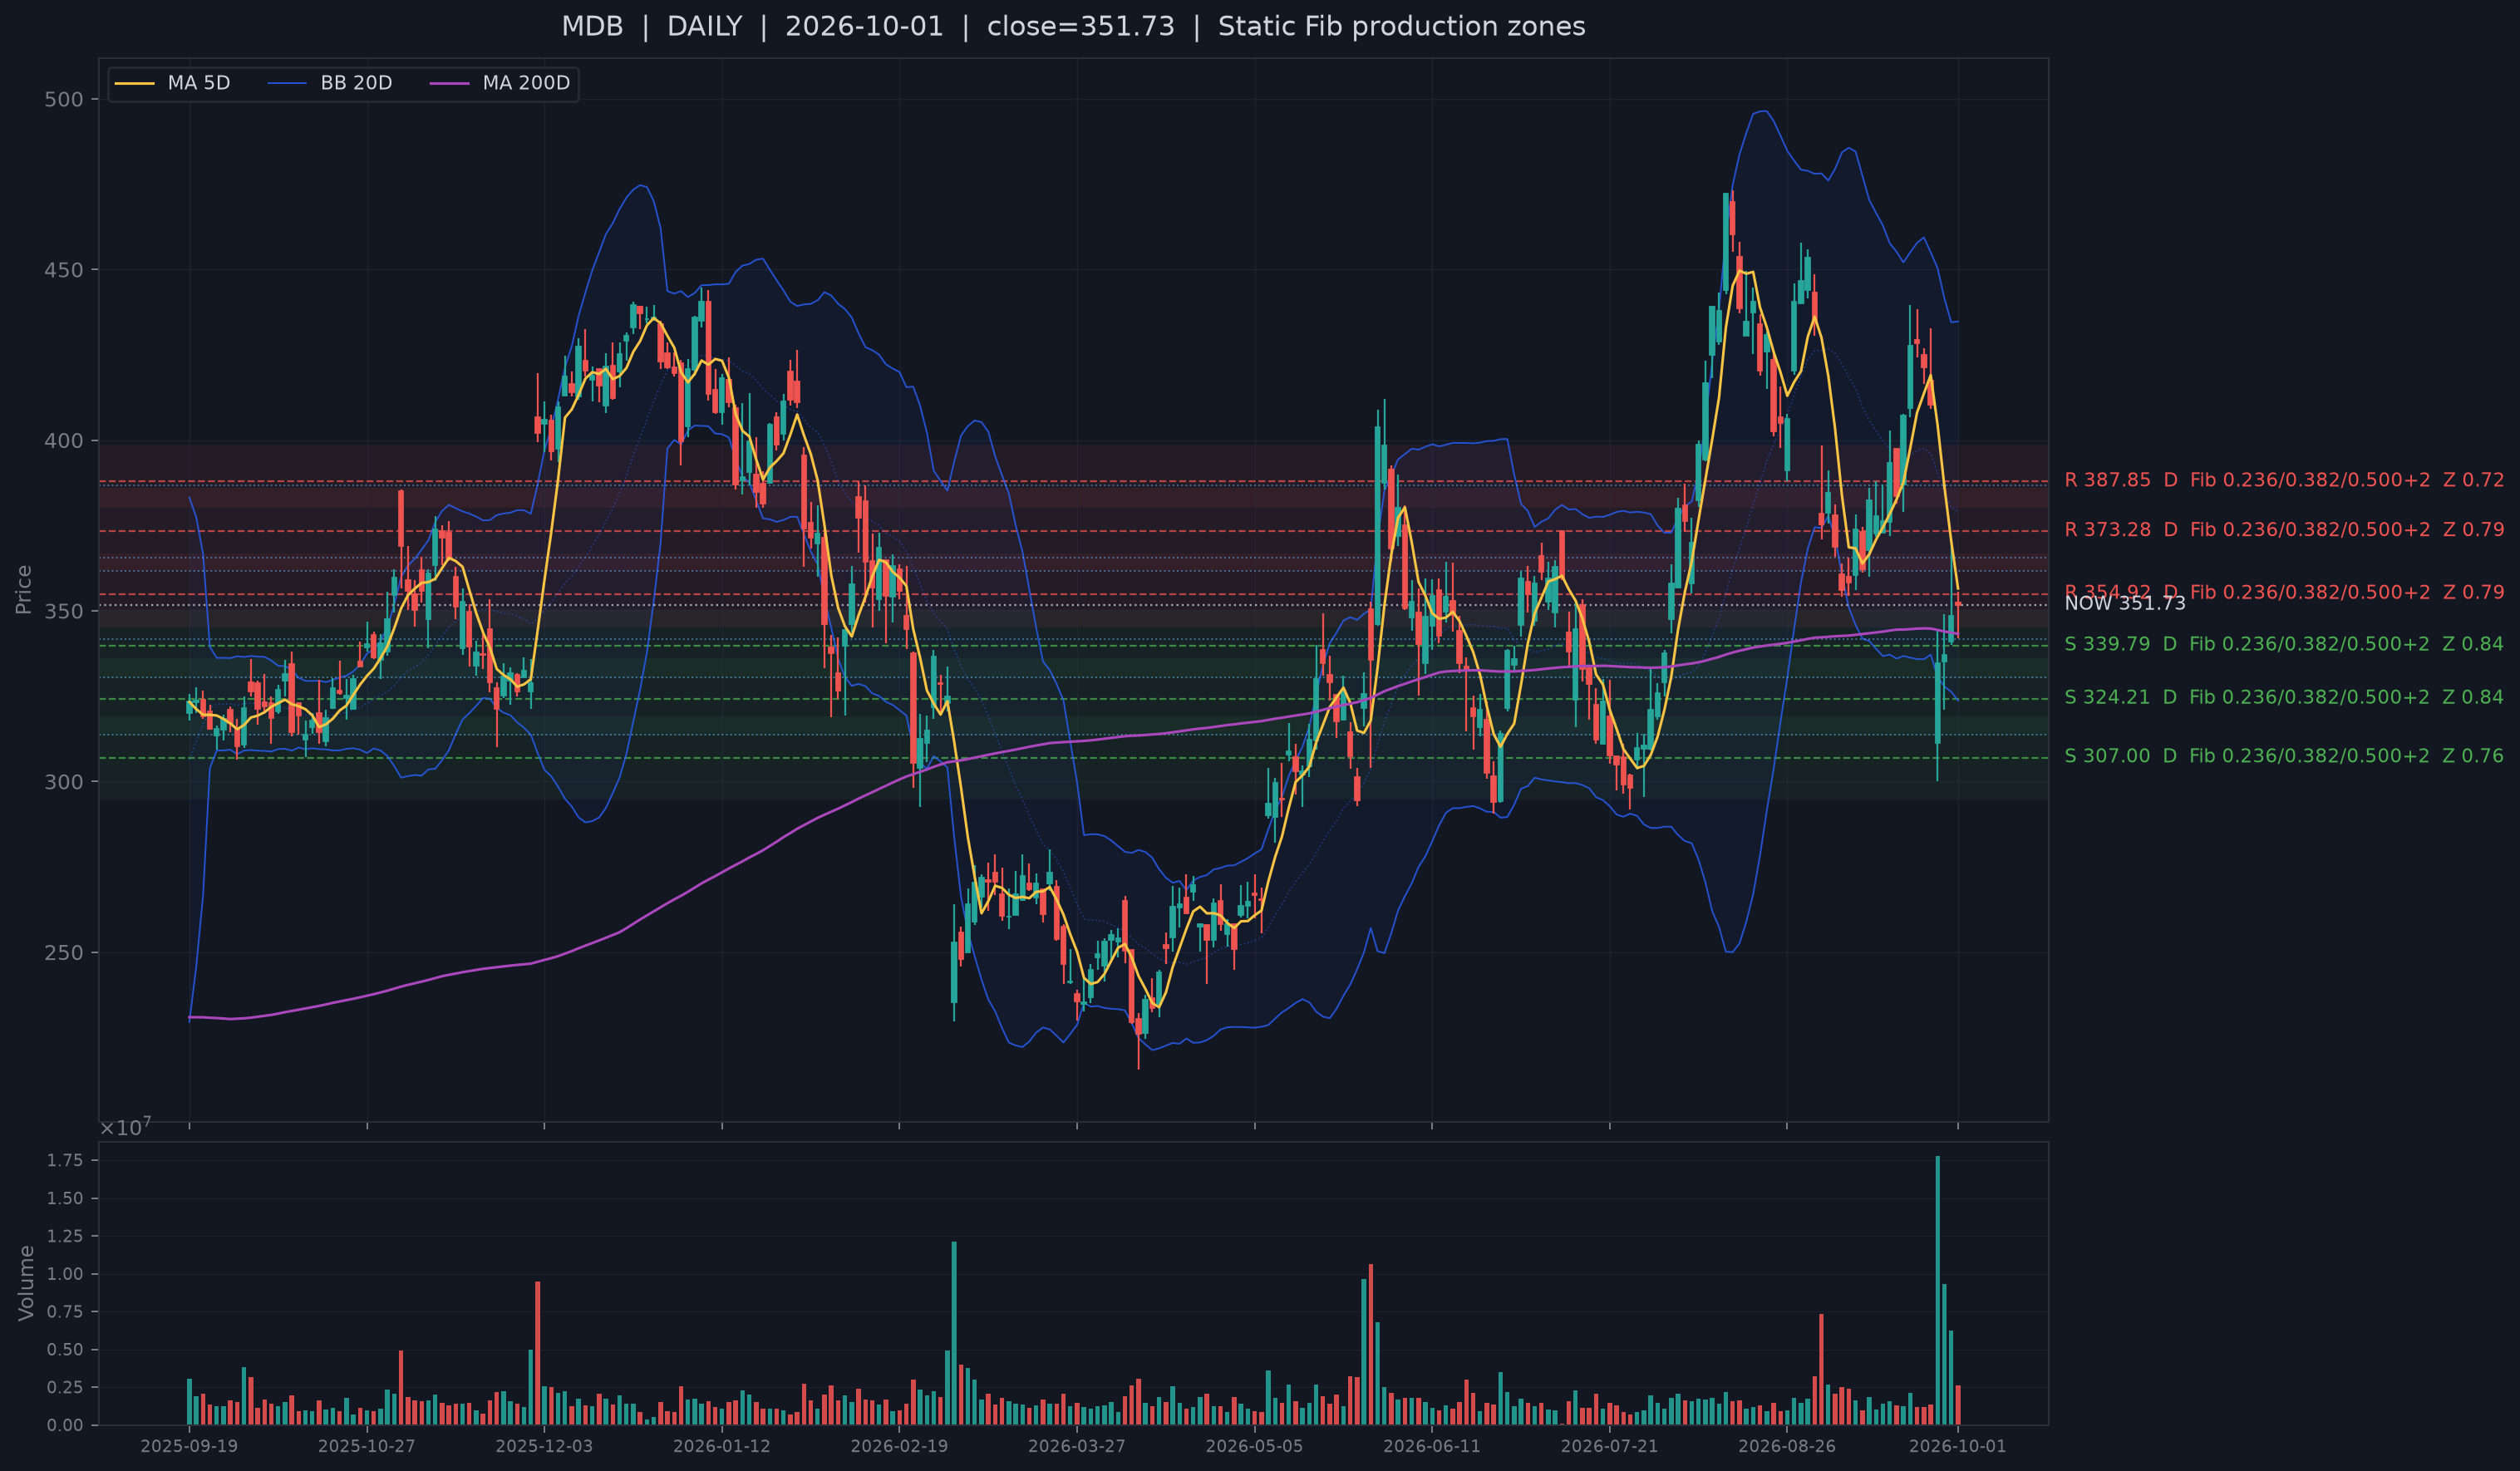The height and width of the screenshot is (1471, 2520).
Task: Click the R 373.28 resistance label
Action: pos(2284,530)
